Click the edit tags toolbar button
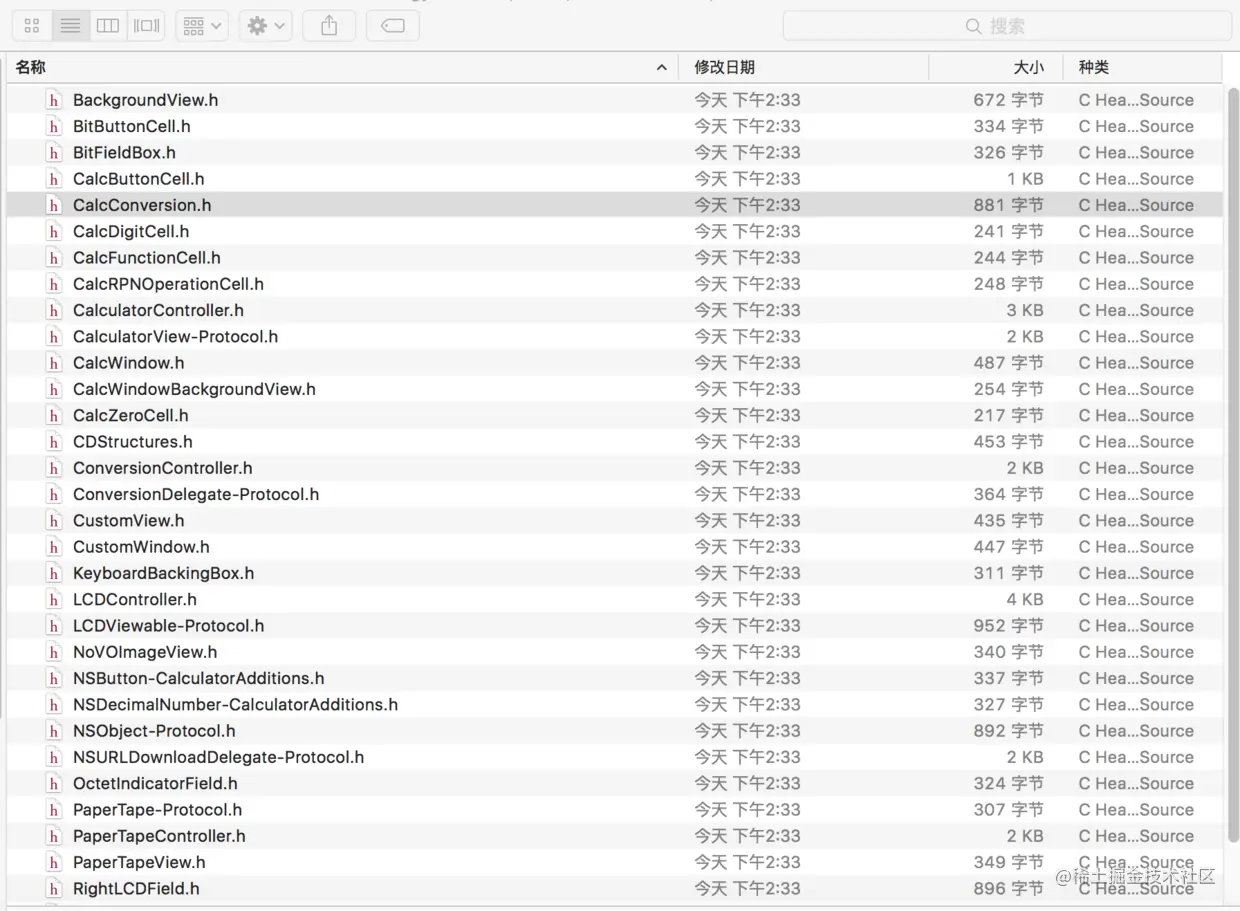This screenshot has width=1240, height=911. click(393, 26)
